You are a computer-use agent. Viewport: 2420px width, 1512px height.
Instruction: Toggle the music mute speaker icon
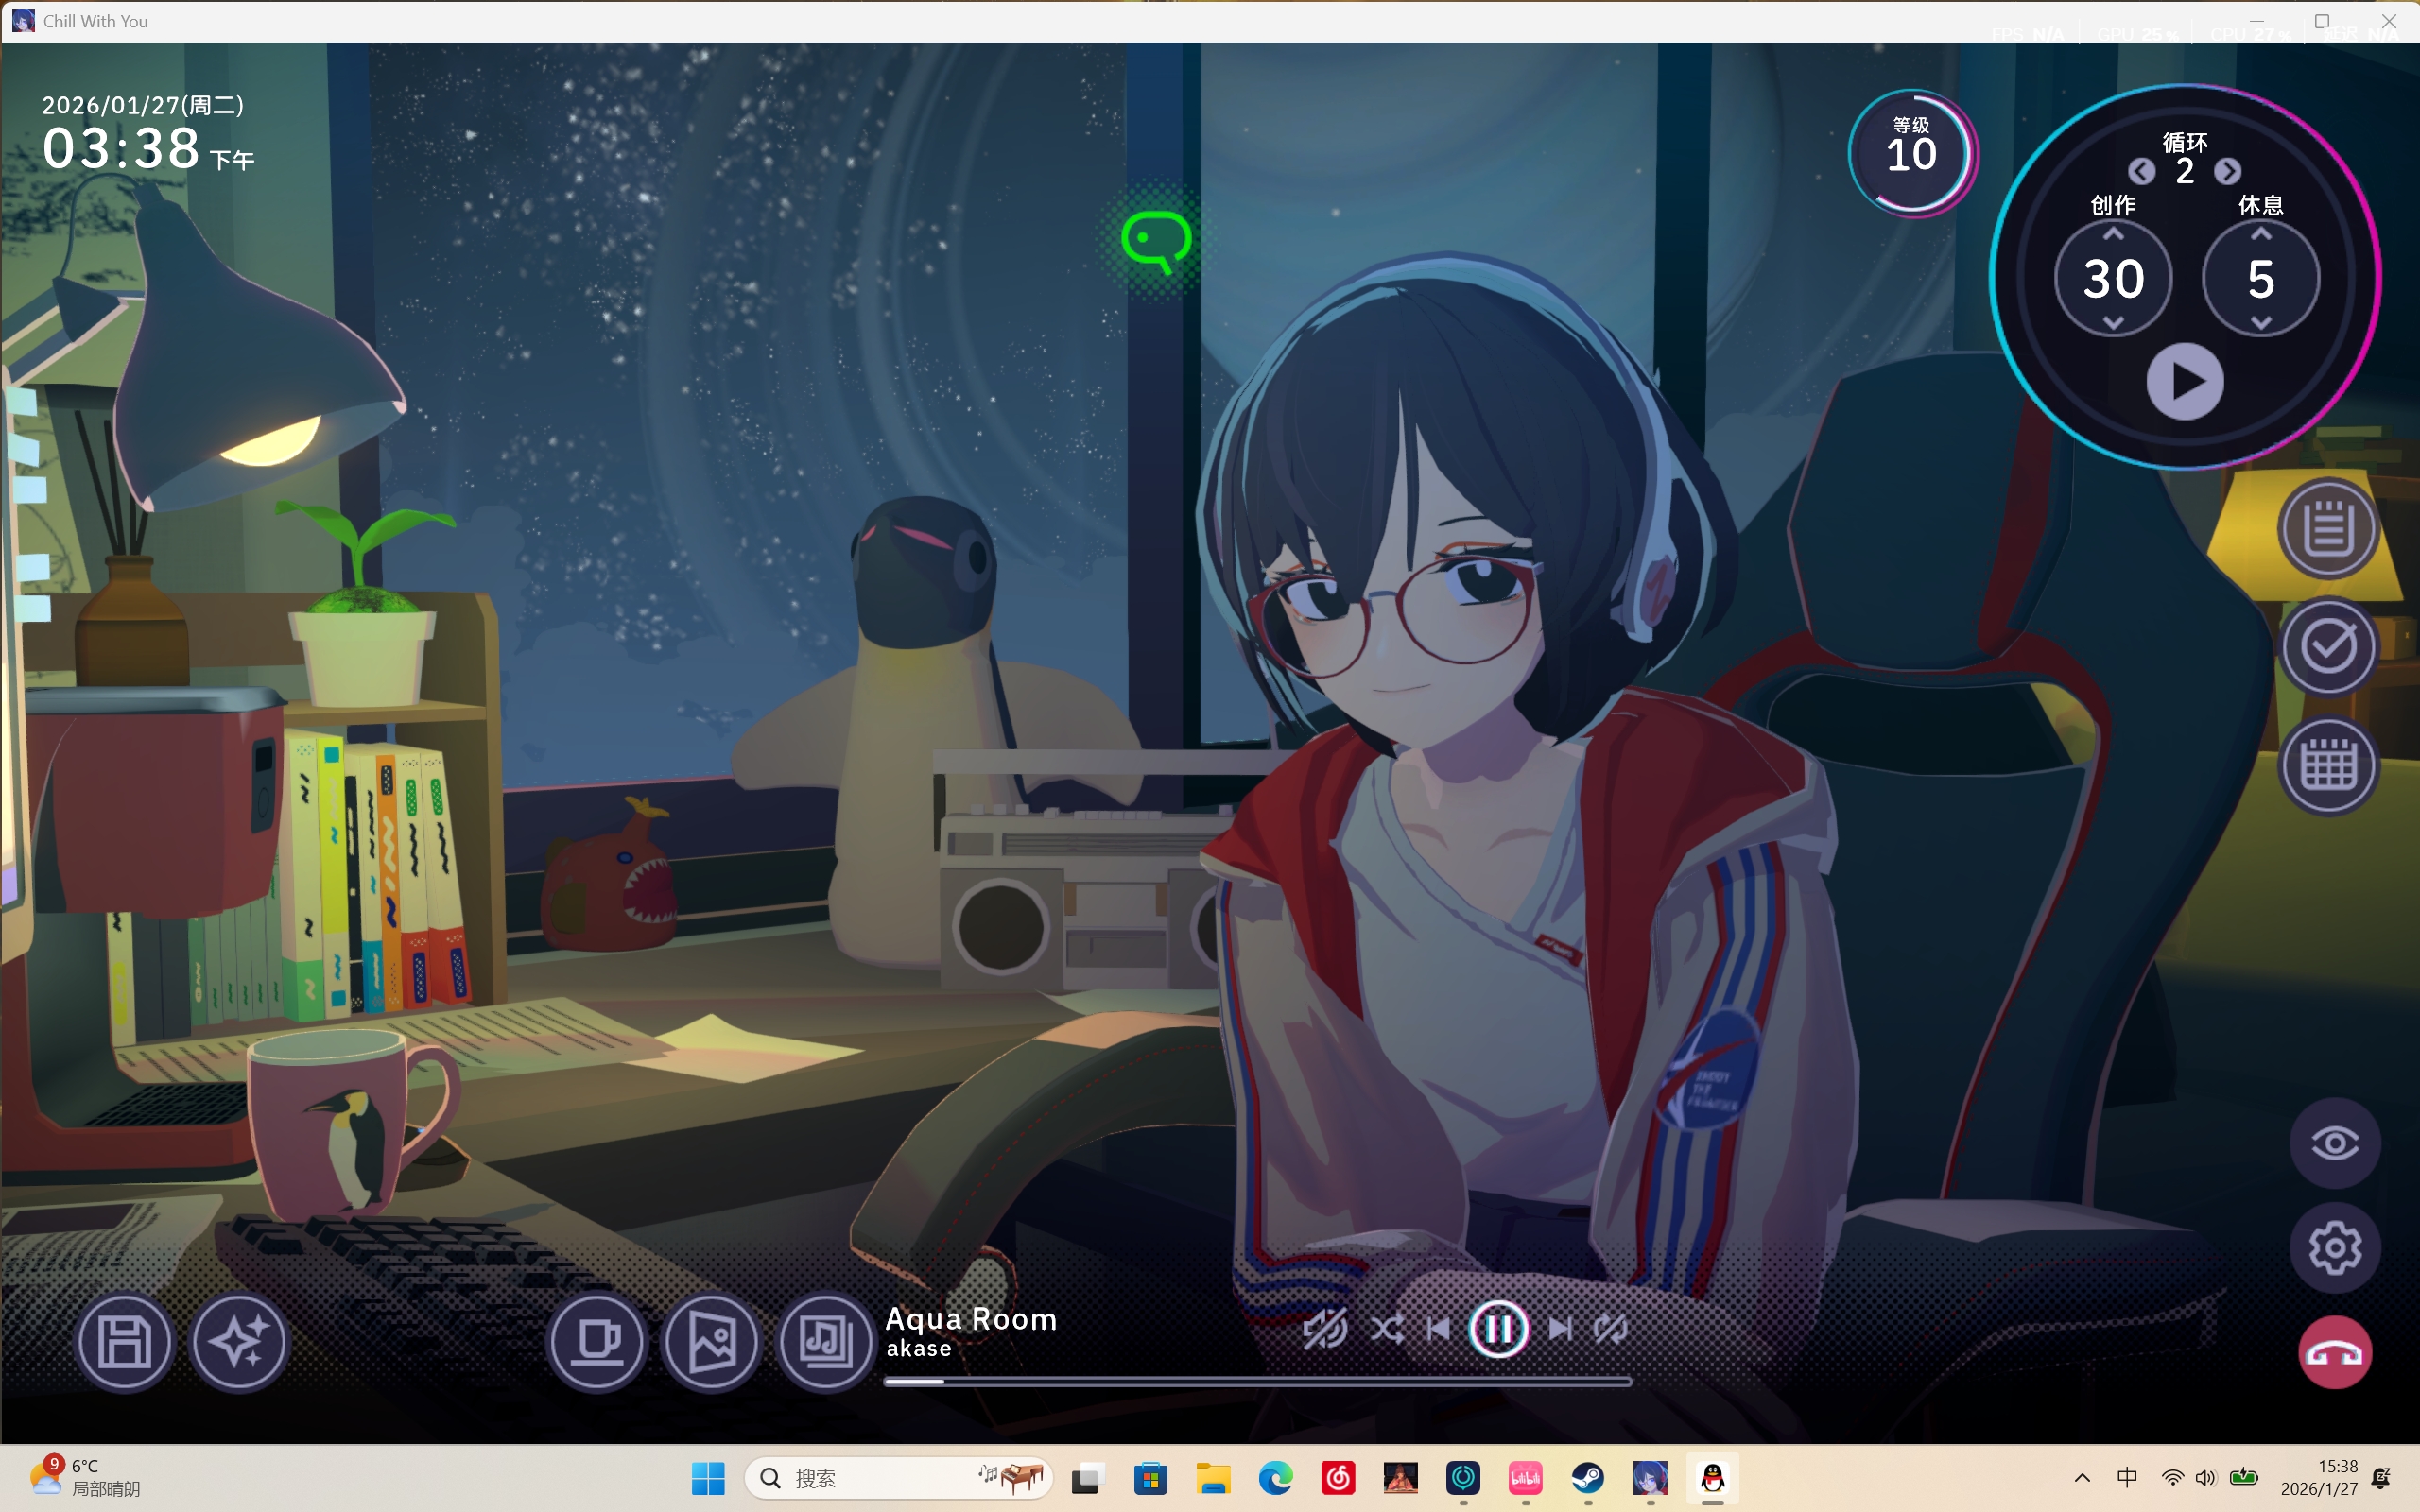[1325, 1329]
